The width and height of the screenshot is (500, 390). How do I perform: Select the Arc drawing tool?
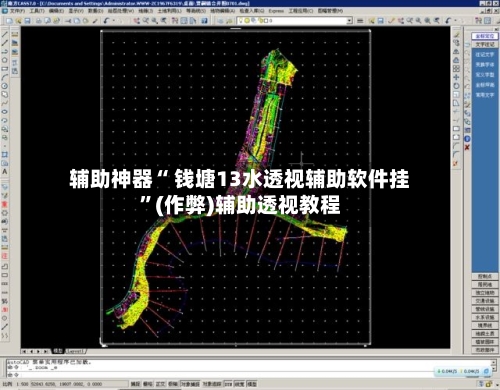(x=5, y=77)
